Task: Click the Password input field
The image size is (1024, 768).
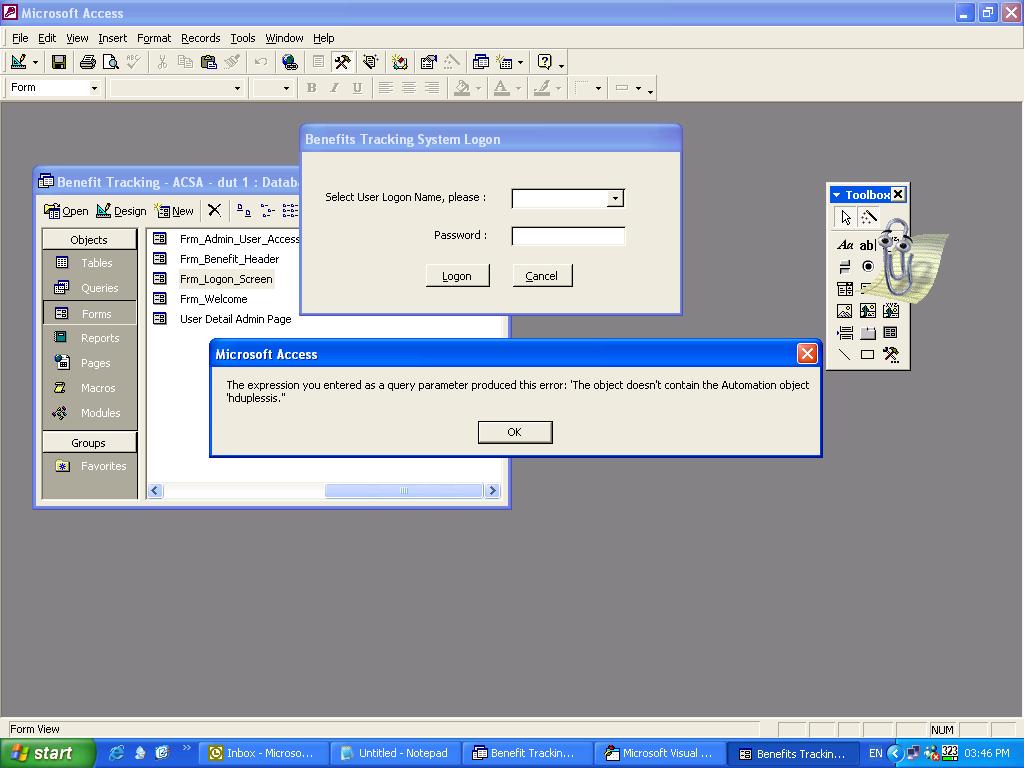Action: [568, 236]
